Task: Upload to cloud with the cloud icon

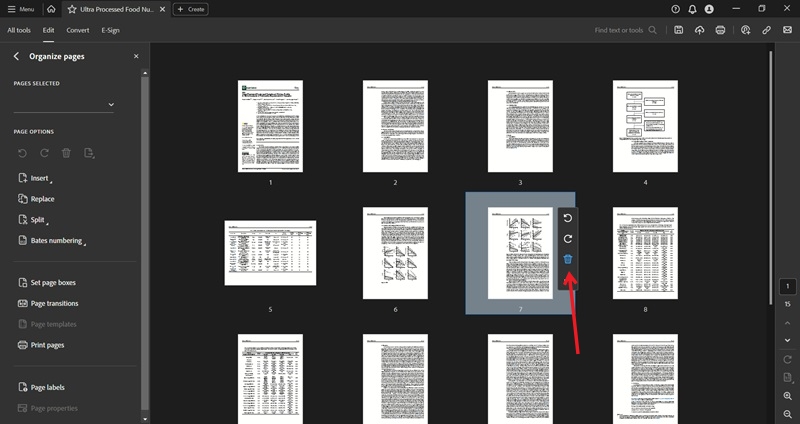Action: (699, 30)
